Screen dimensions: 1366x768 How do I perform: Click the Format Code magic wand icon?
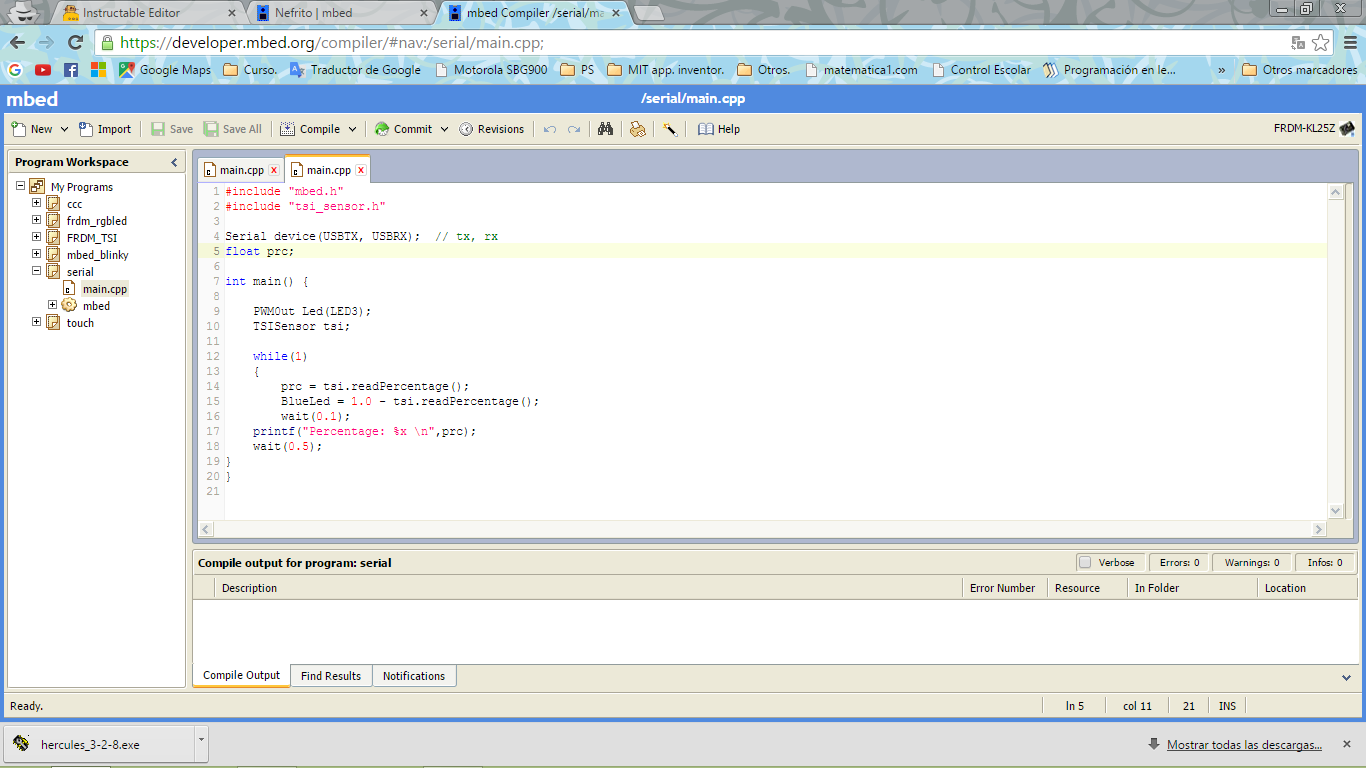[670, 129]
